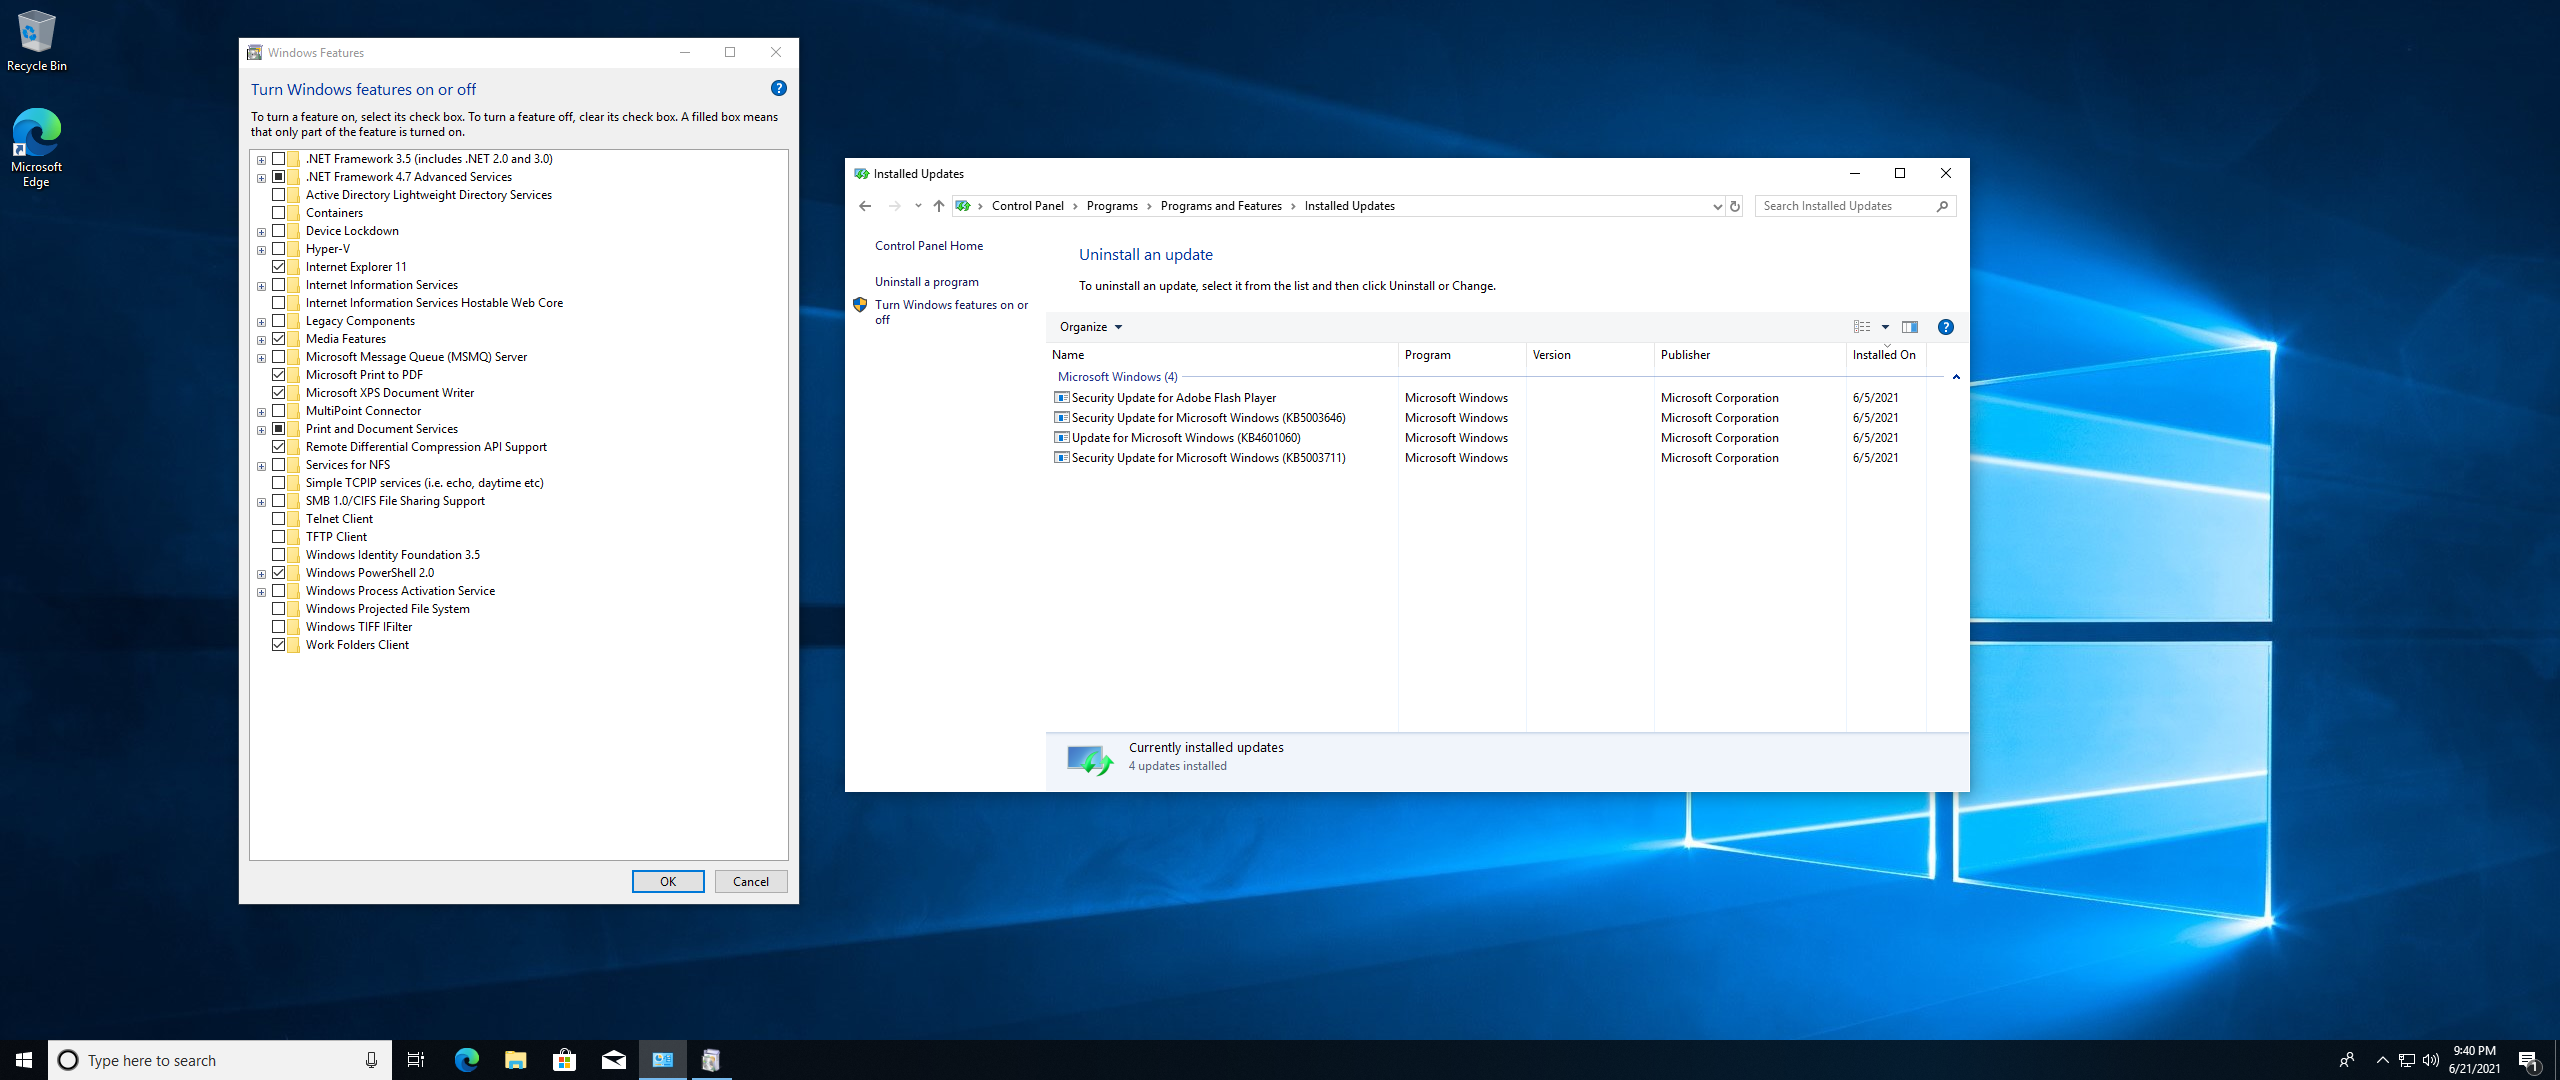Select Microsoft Edge desktop shortcut

37,148
